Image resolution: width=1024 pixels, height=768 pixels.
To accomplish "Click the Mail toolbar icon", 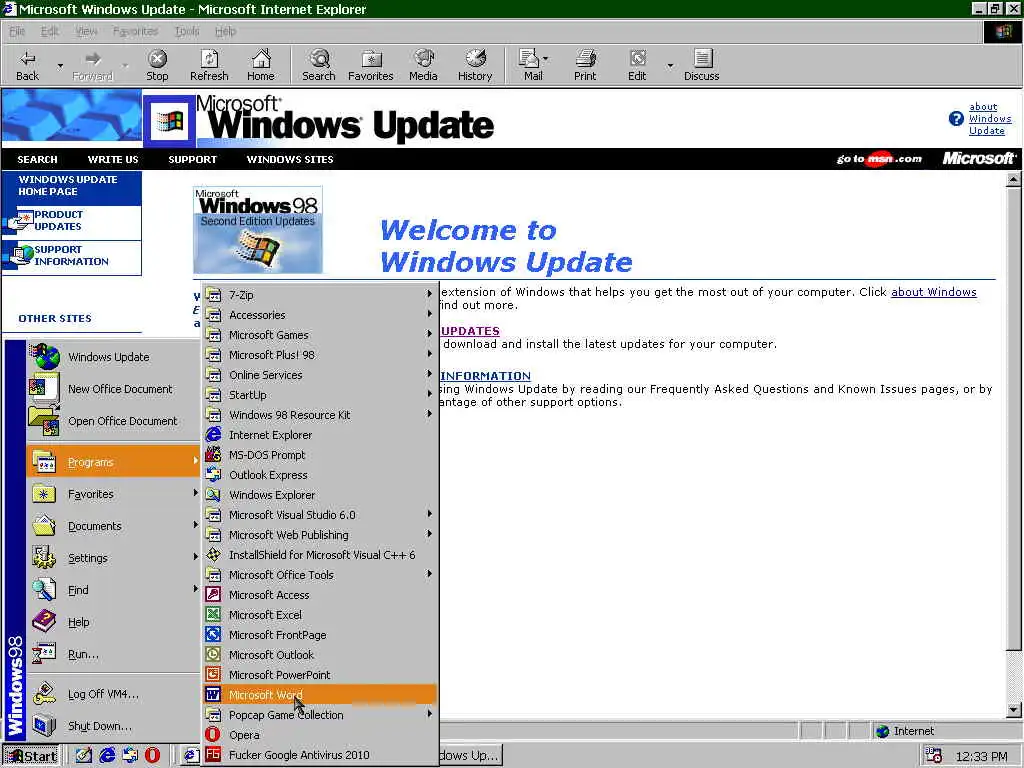I will tap(530, 65).
